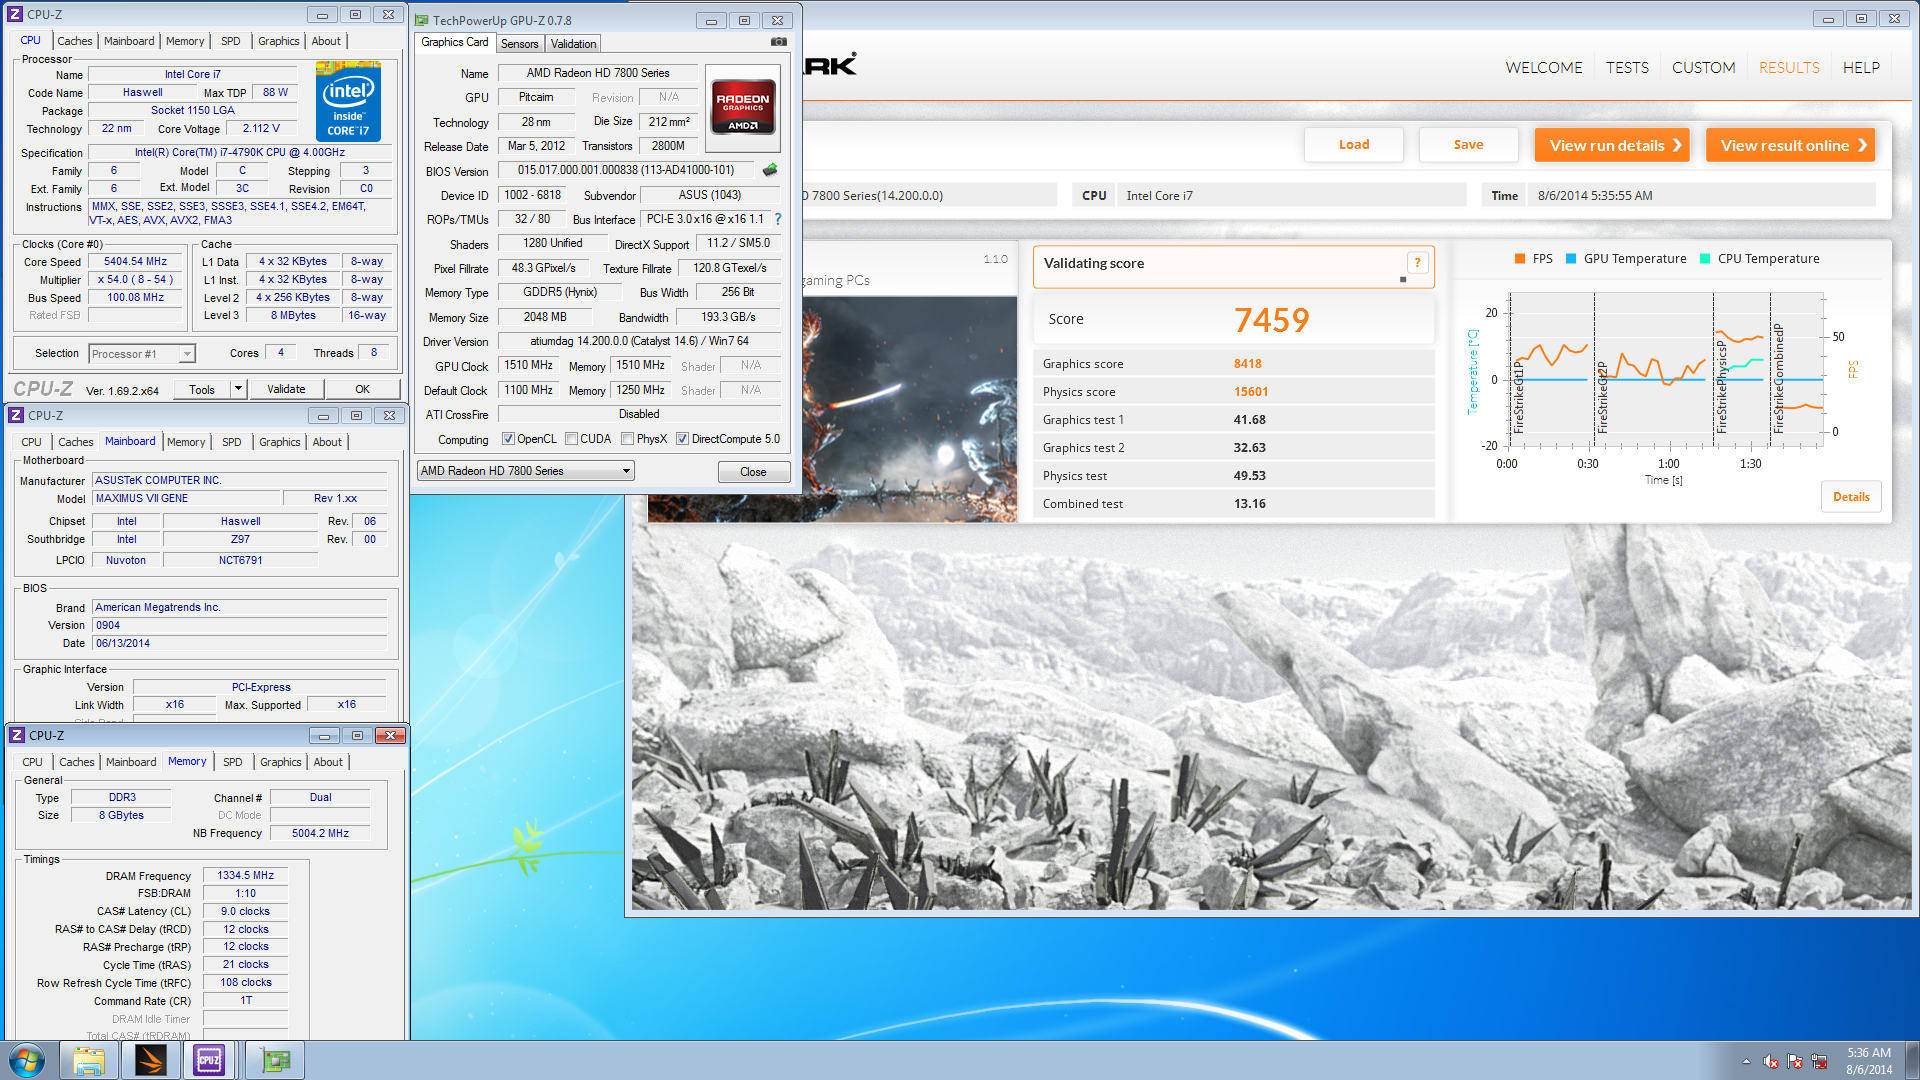Click the BIOS export chip icon in GPU-Z
The image size is (1920, 1080).
click(x=770, y=170)
